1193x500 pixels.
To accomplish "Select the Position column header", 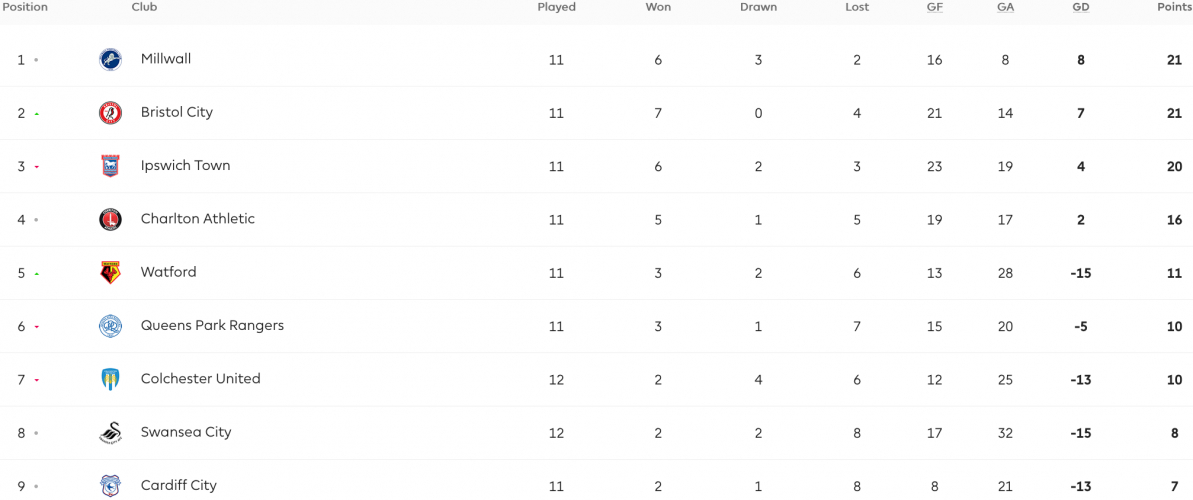I will click(24, 7).
